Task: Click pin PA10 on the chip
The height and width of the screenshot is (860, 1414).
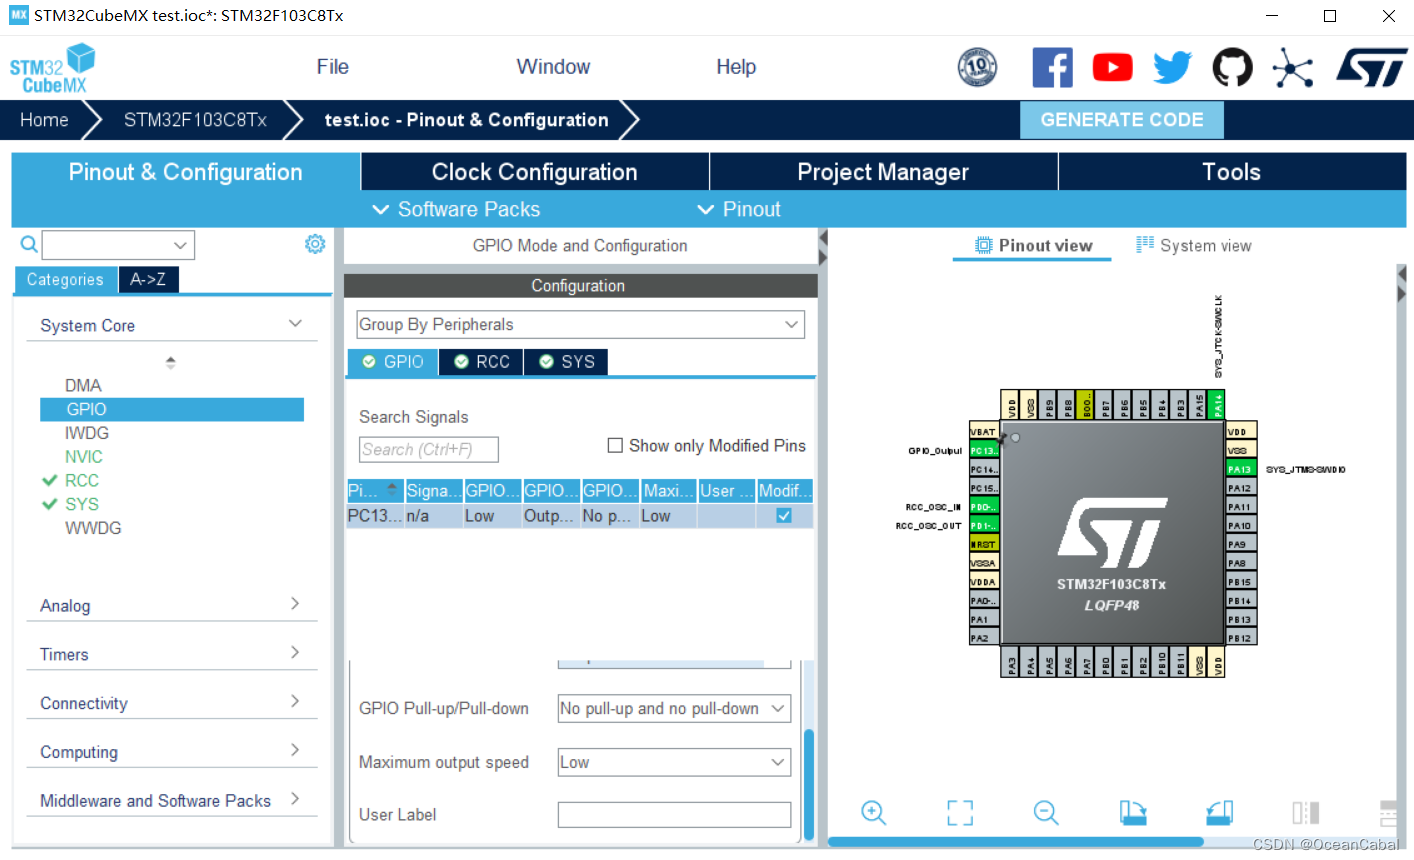Action: (1241, 525)
